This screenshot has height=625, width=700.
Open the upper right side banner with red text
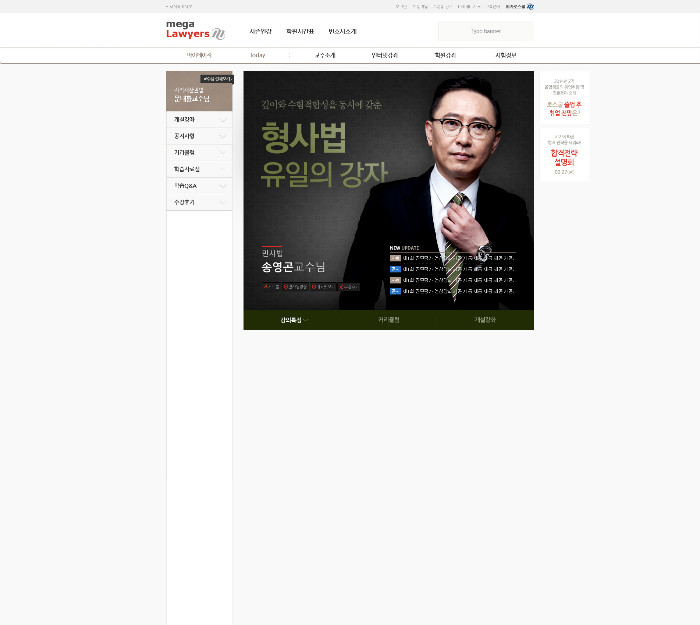pyautogui.click(x=565, y=97)
